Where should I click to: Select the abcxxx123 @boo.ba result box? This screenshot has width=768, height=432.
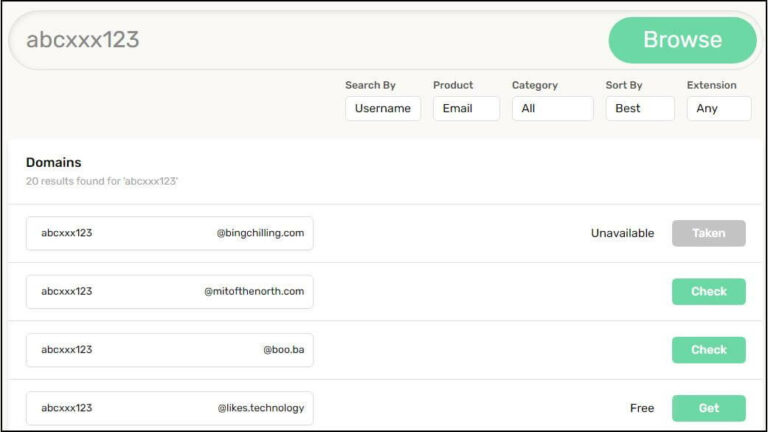click(169, 350)
